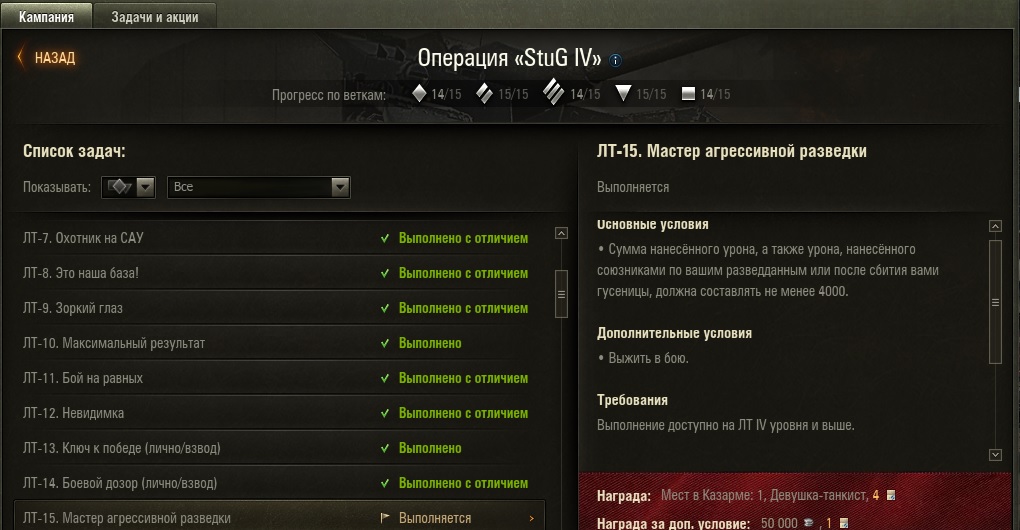The image size is (1020, 530).
Task: Select task ЛТ-13. Ключ к победе
Action: [278, 448]
